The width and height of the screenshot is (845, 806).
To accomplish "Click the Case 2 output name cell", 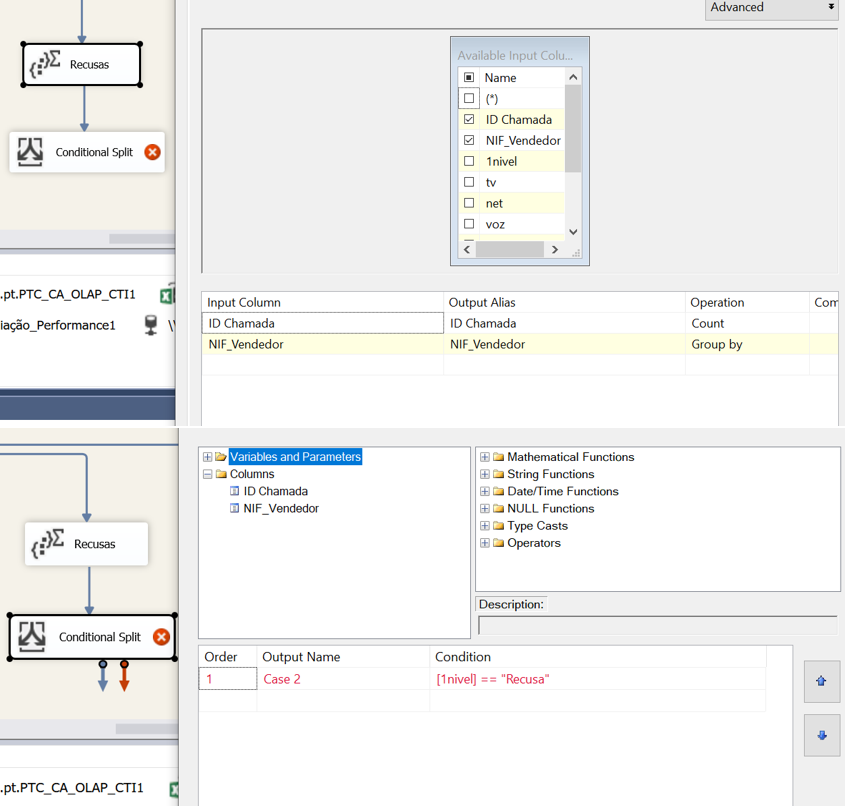I will pos(343,679).
